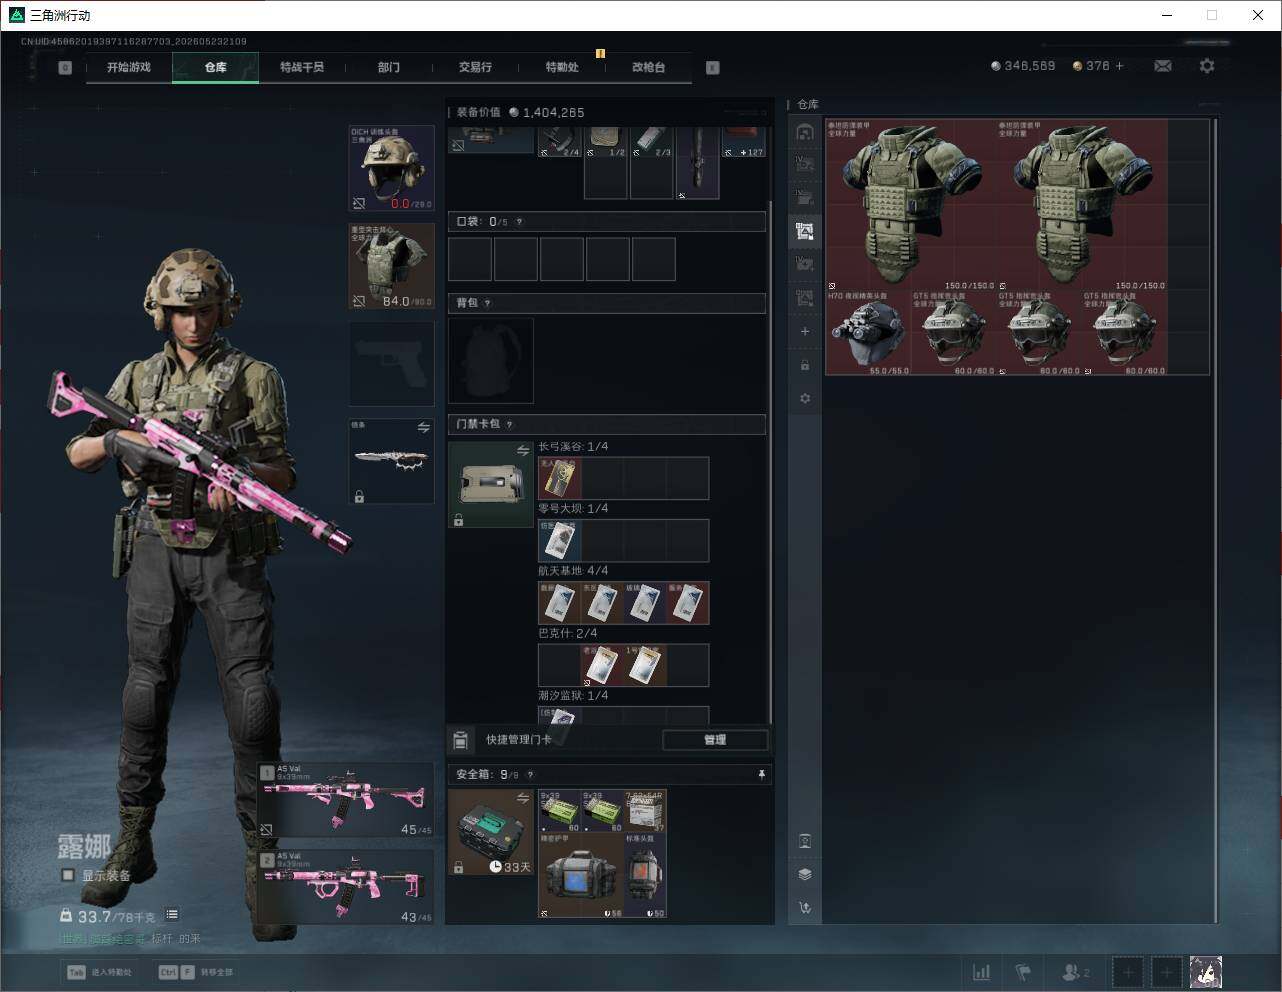Click the warehouse sort arrange icon
The image size is (1282, 992).
pyautogui.click(x=805, y=908)
